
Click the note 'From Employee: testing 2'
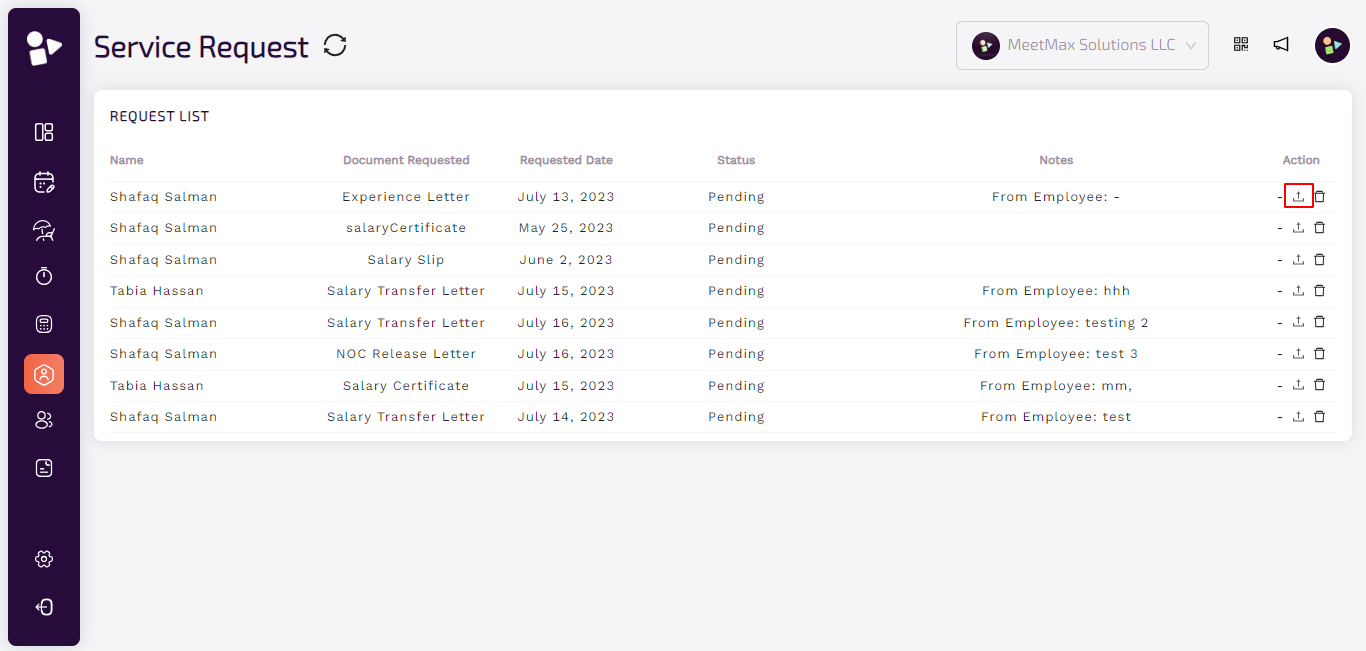tap(1056, 323)
